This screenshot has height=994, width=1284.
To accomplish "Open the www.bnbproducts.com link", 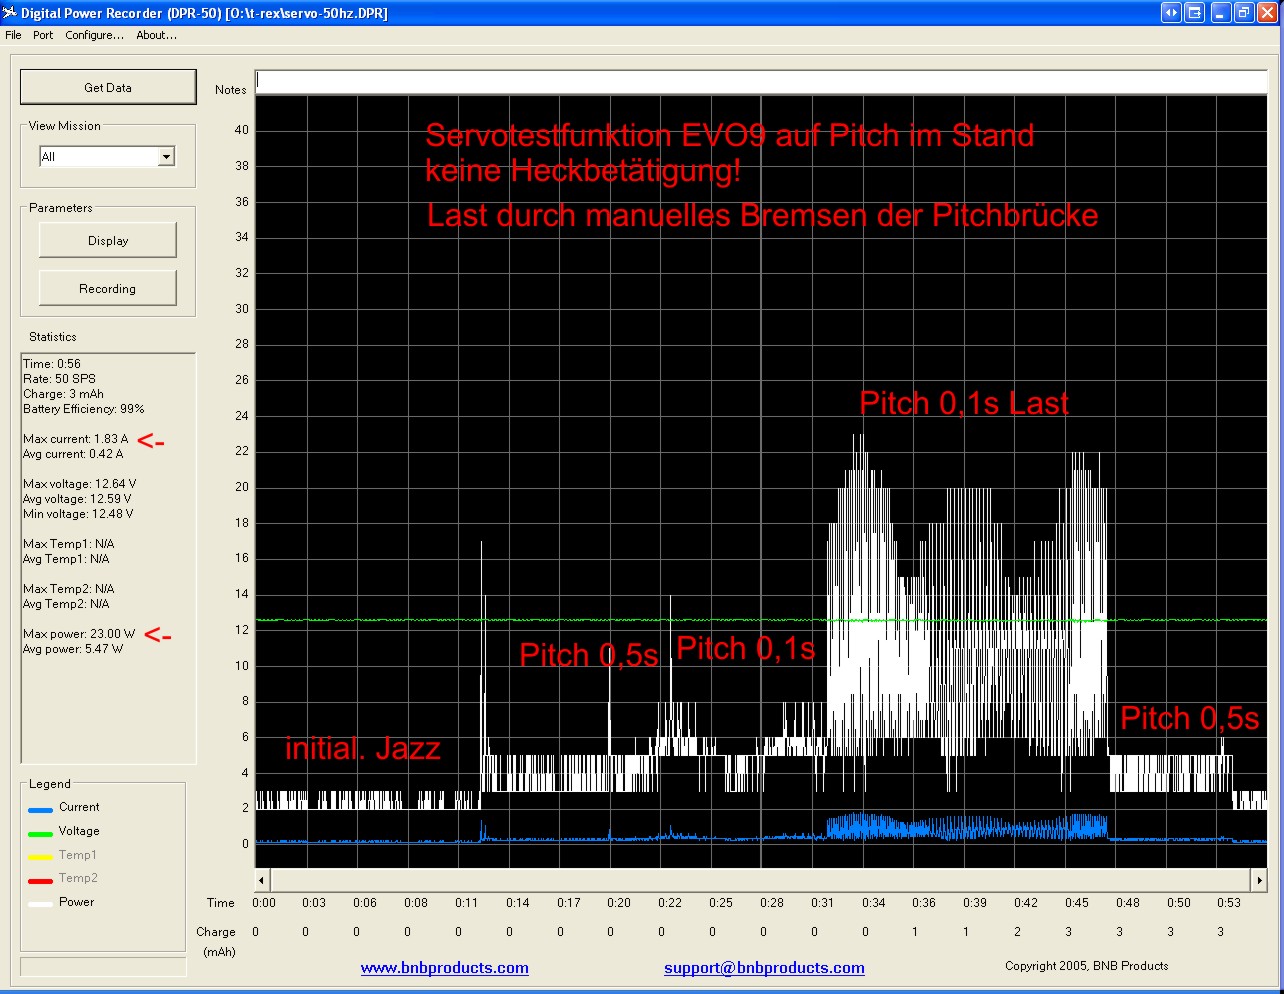I will 445,967.
